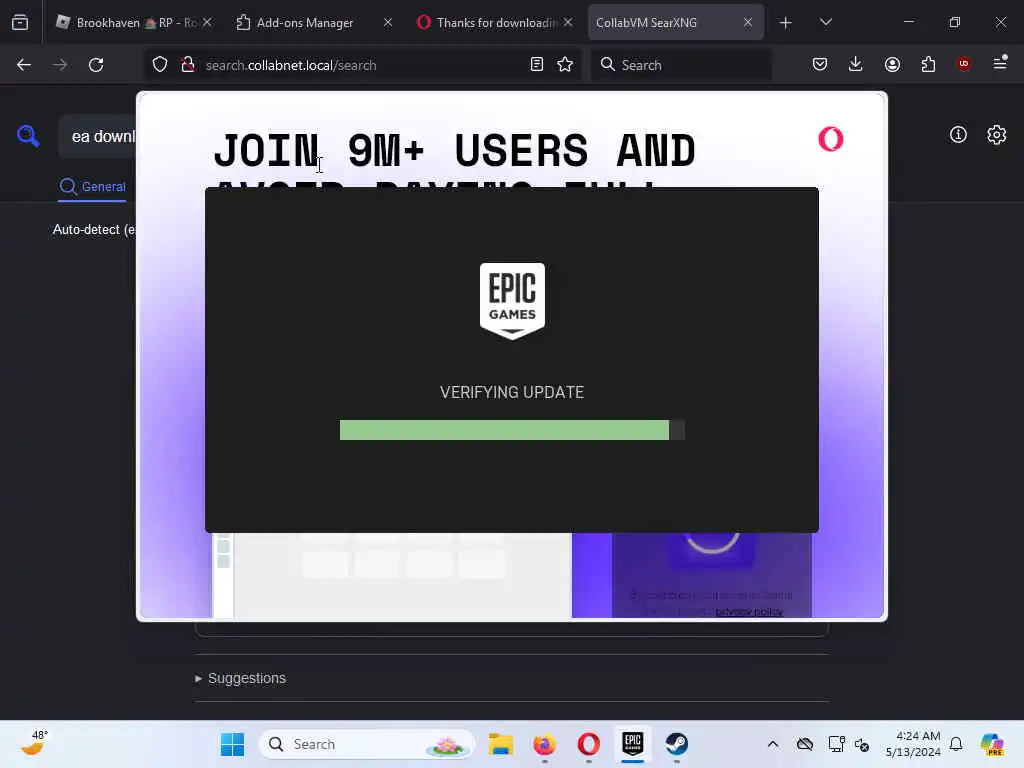1024x768 pixels.
Task: Switch to Firefox from the taskbar
Action: (x=545, y=744)
